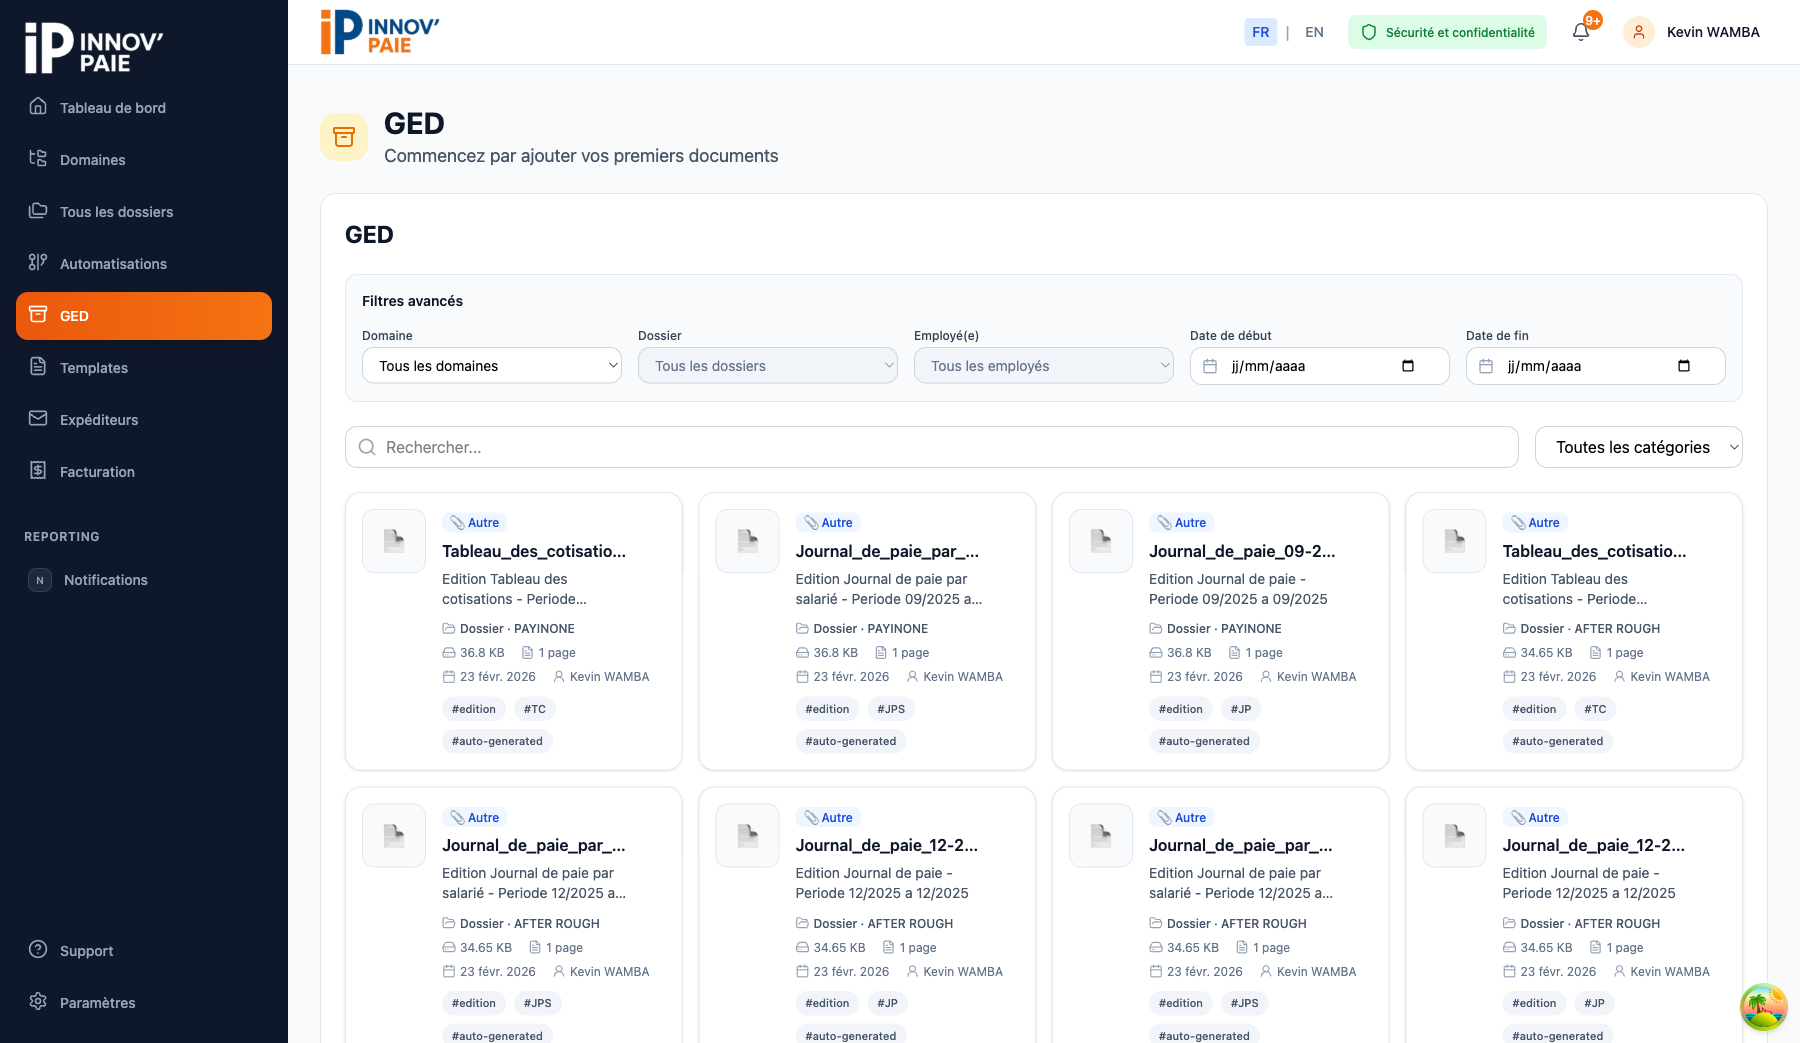Click the user avatar icon
Screen dimensions: 1800x1043
click(x=1638, y=32)
